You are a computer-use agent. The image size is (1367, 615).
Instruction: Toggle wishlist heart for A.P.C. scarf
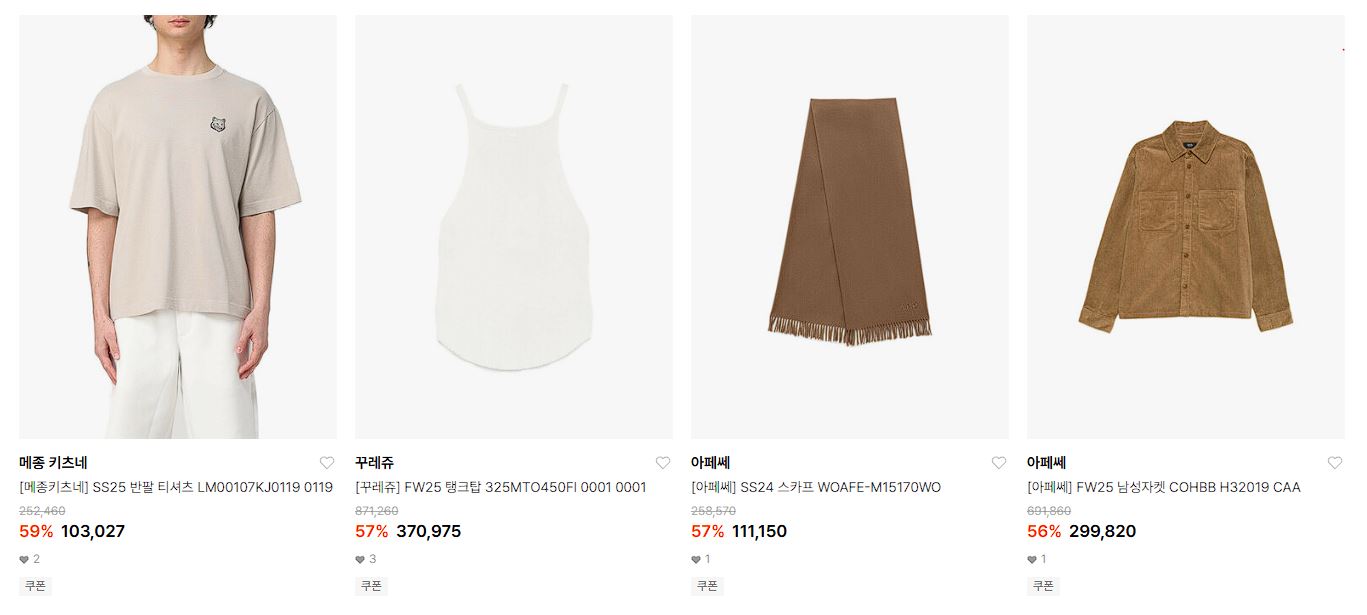(x=999, y=463)
